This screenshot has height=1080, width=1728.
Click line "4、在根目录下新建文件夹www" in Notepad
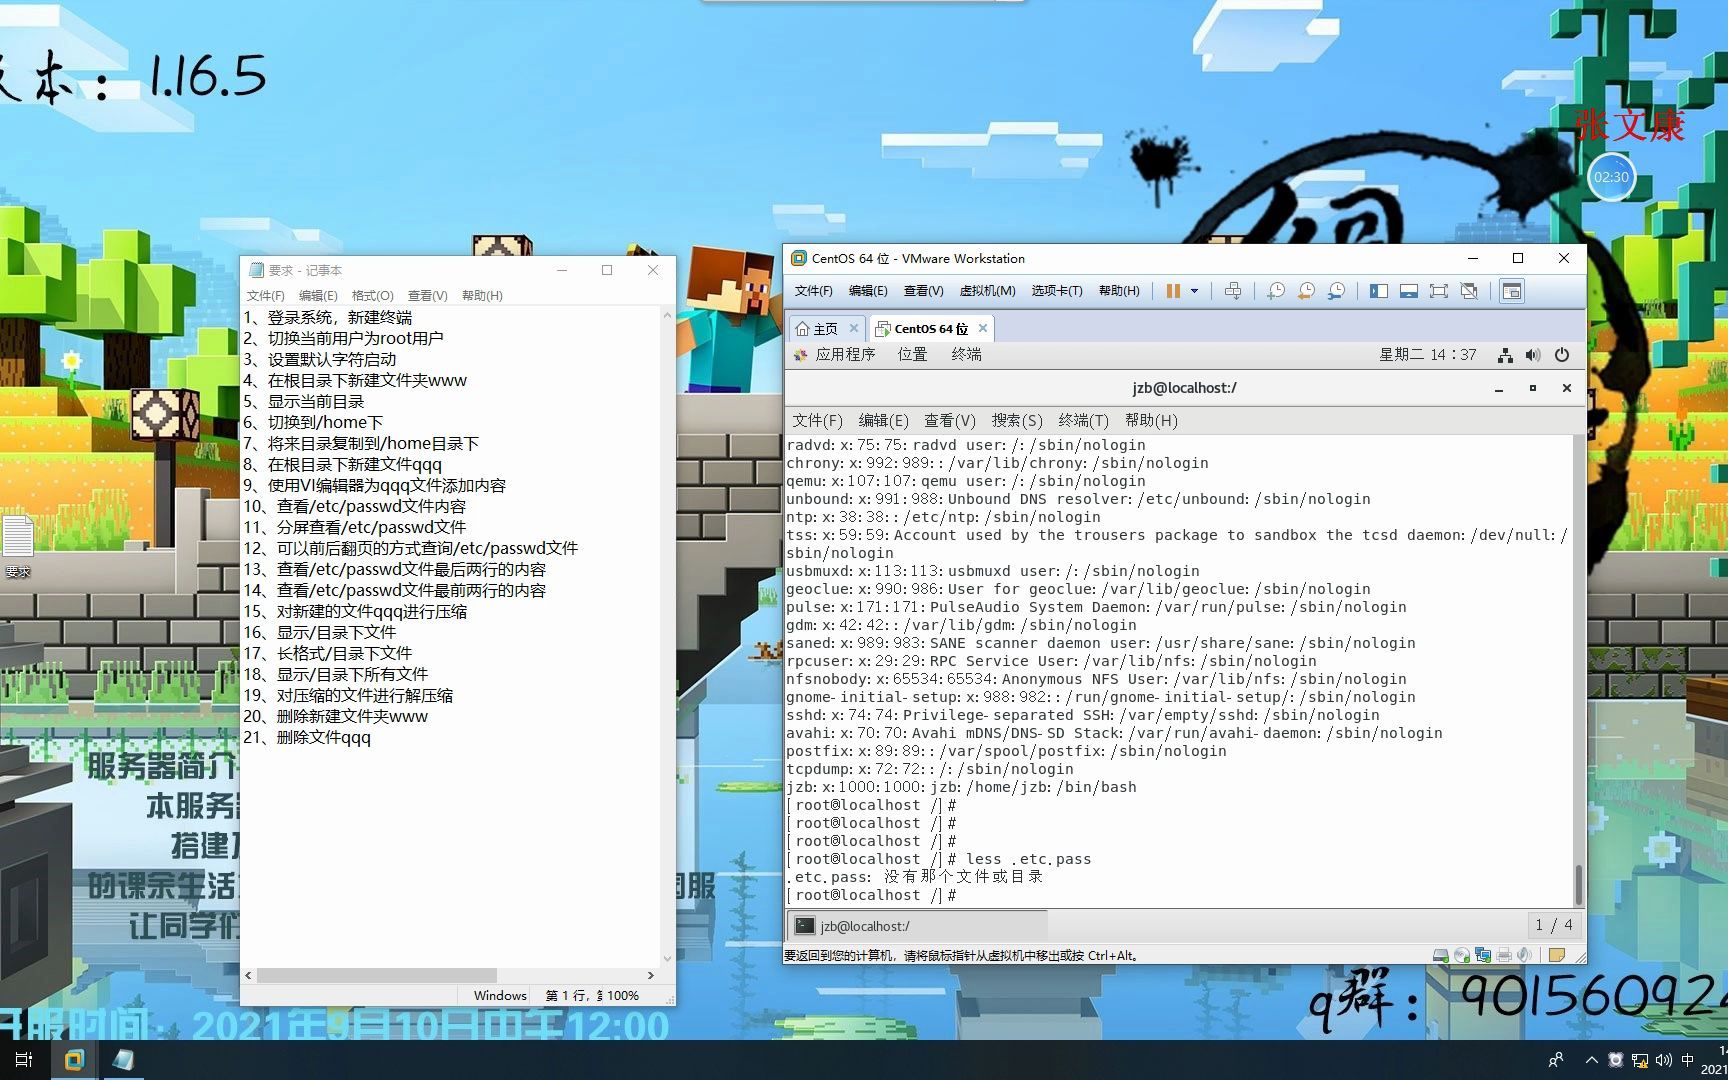pos(355,380)
